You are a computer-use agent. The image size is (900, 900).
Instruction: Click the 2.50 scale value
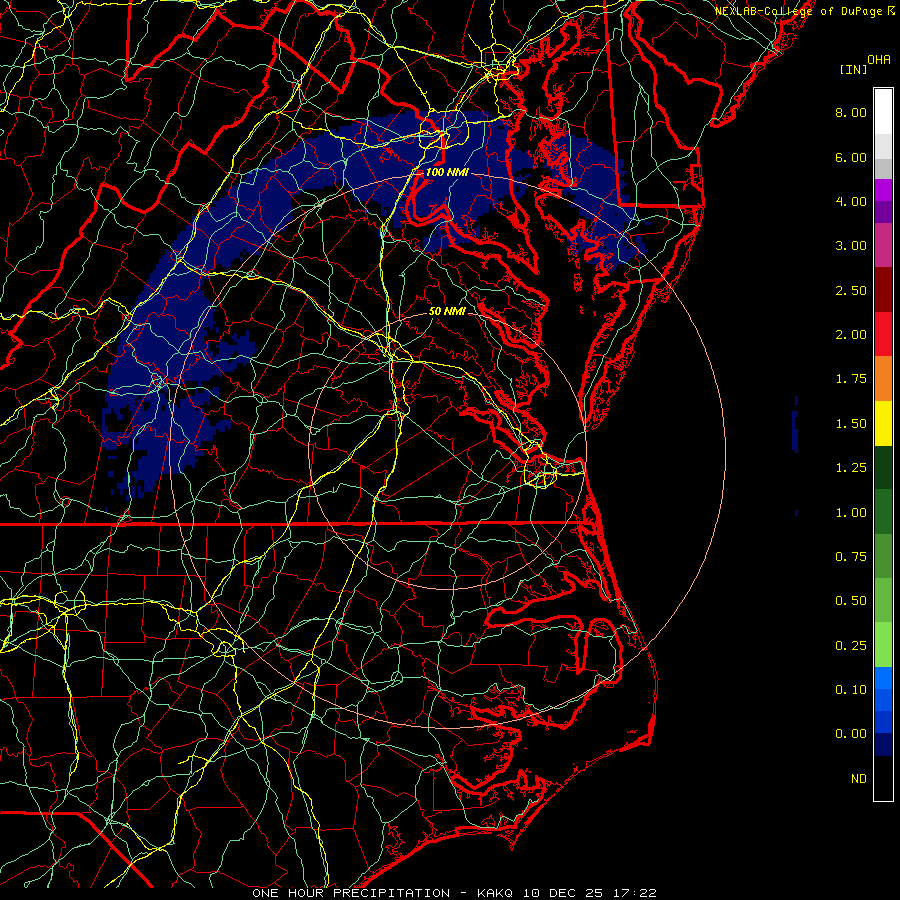(x=851, y=290)
